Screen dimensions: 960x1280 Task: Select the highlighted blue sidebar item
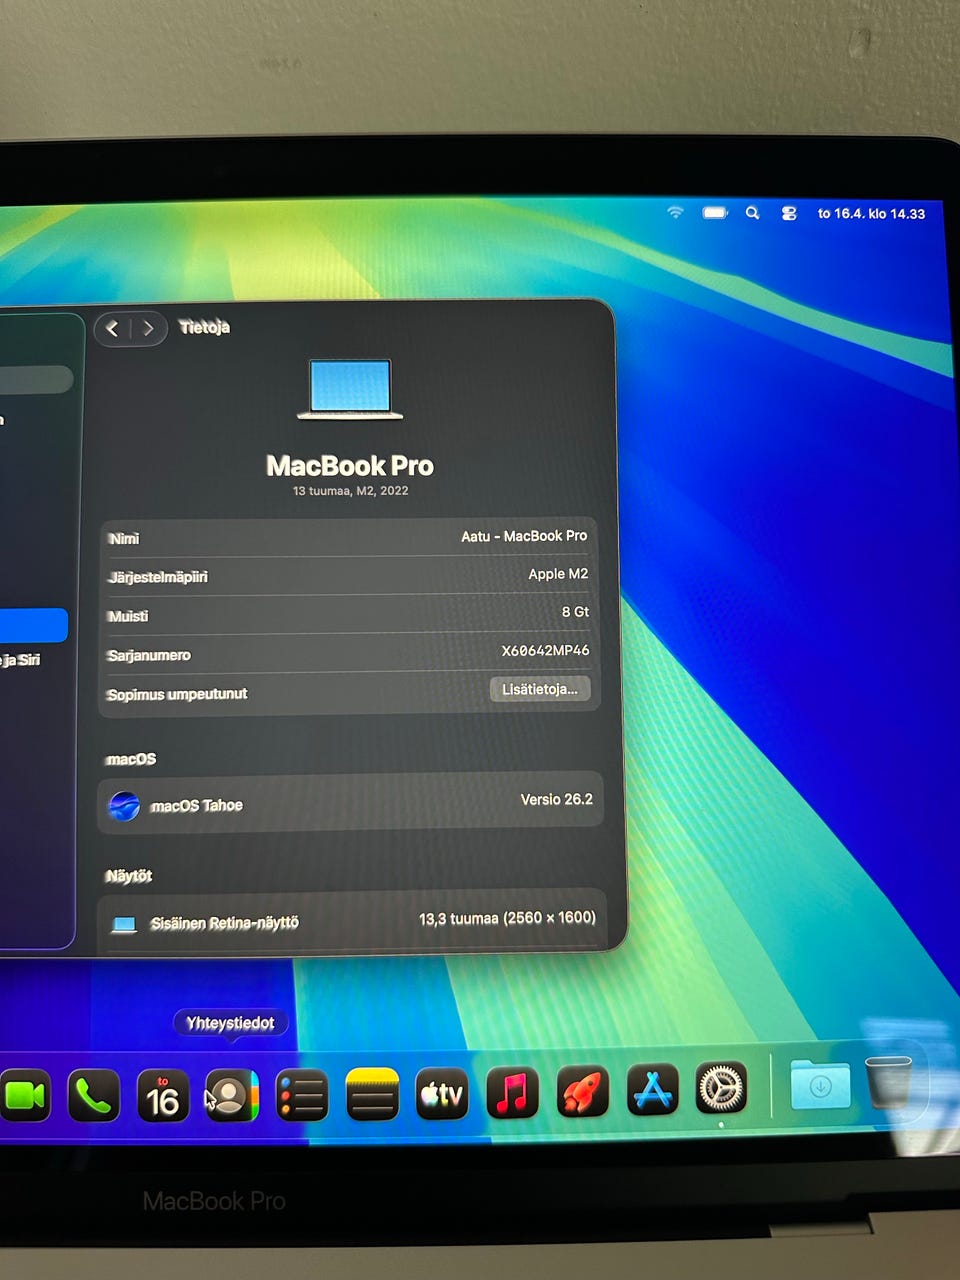[x=32, y=625]
